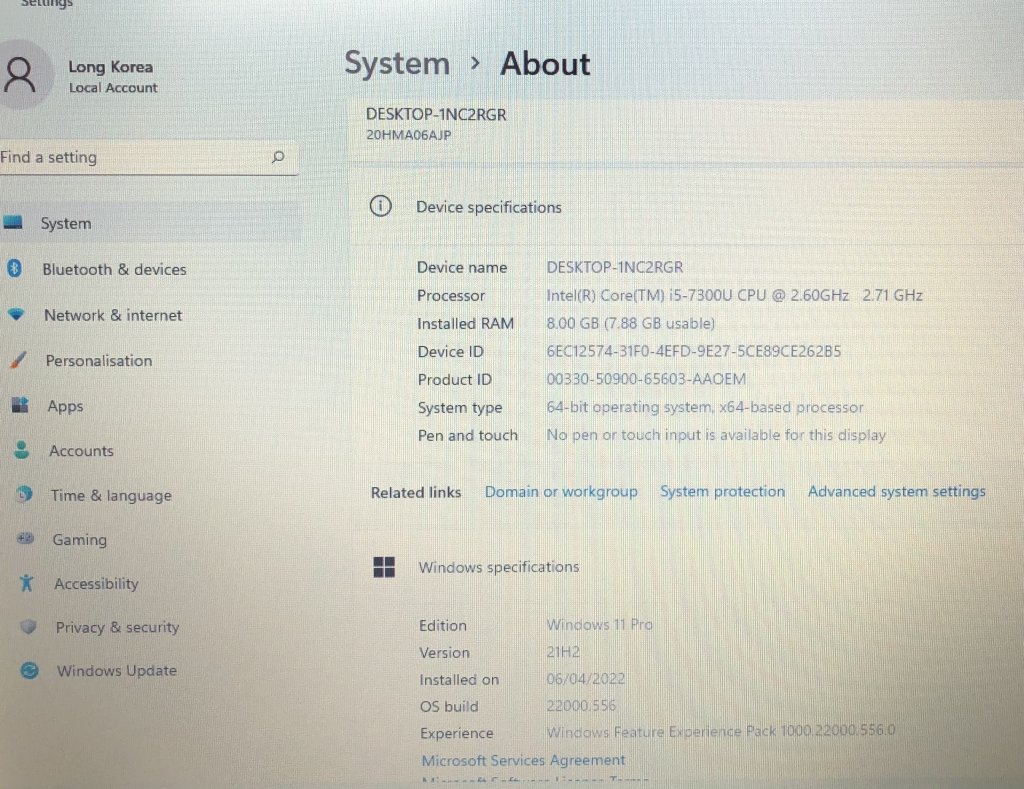Click the search magnifier icon

[278, 157]
